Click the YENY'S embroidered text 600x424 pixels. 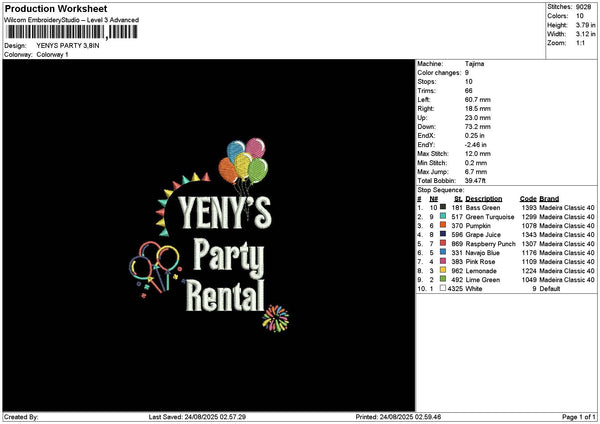pos(225,213)
